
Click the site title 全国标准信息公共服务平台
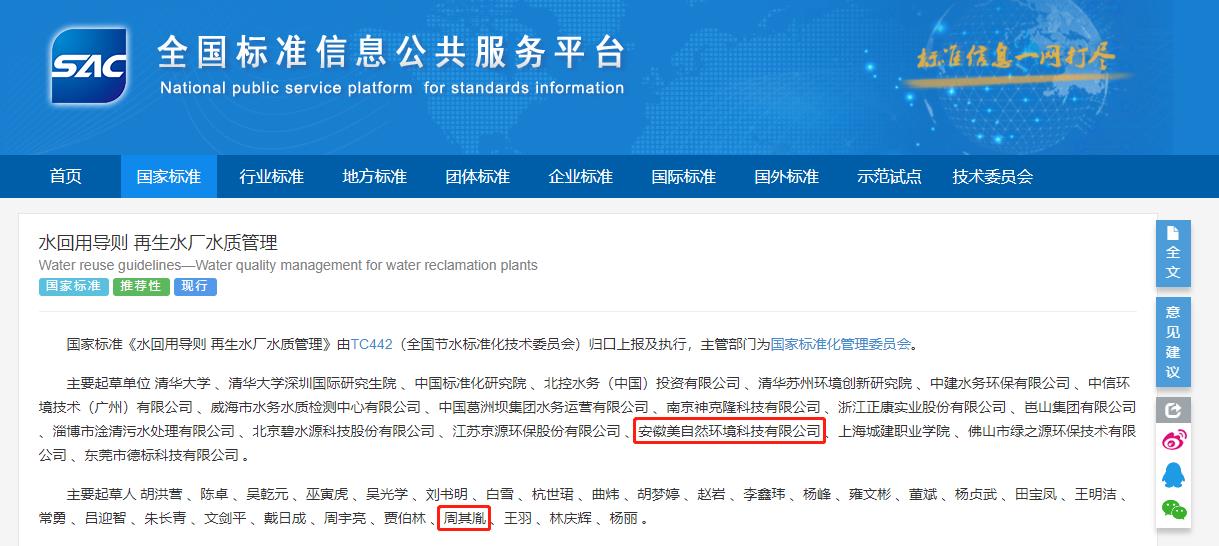[x=392, y=52]
